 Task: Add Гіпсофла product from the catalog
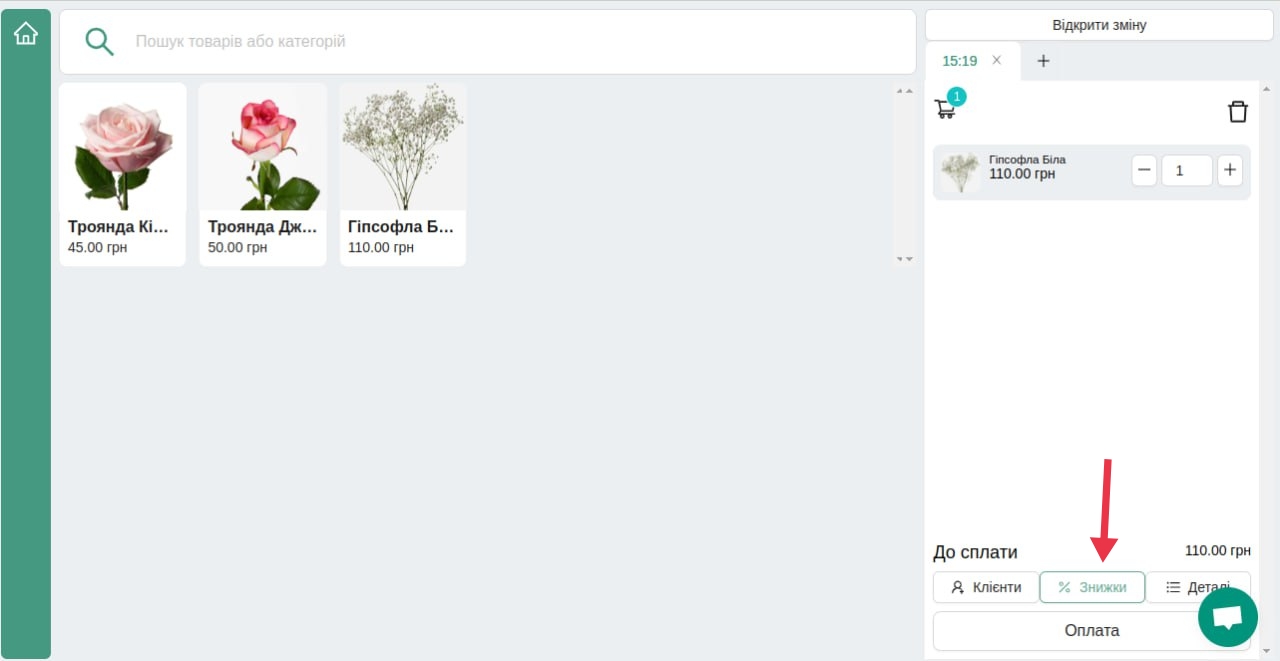[x=402, y=175]
